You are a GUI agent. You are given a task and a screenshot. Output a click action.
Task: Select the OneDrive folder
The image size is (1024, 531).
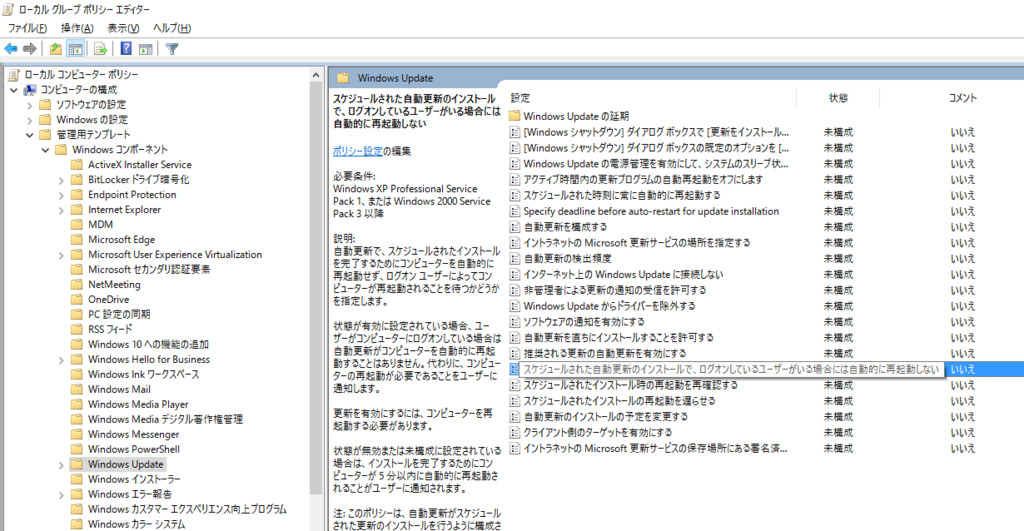point(108,300)
